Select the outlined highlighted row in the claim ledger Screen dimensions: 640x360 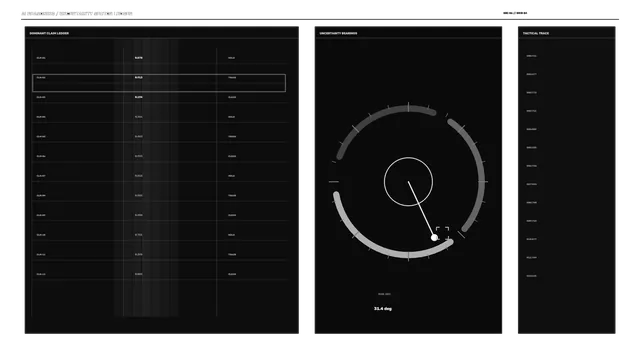[159, 83]
